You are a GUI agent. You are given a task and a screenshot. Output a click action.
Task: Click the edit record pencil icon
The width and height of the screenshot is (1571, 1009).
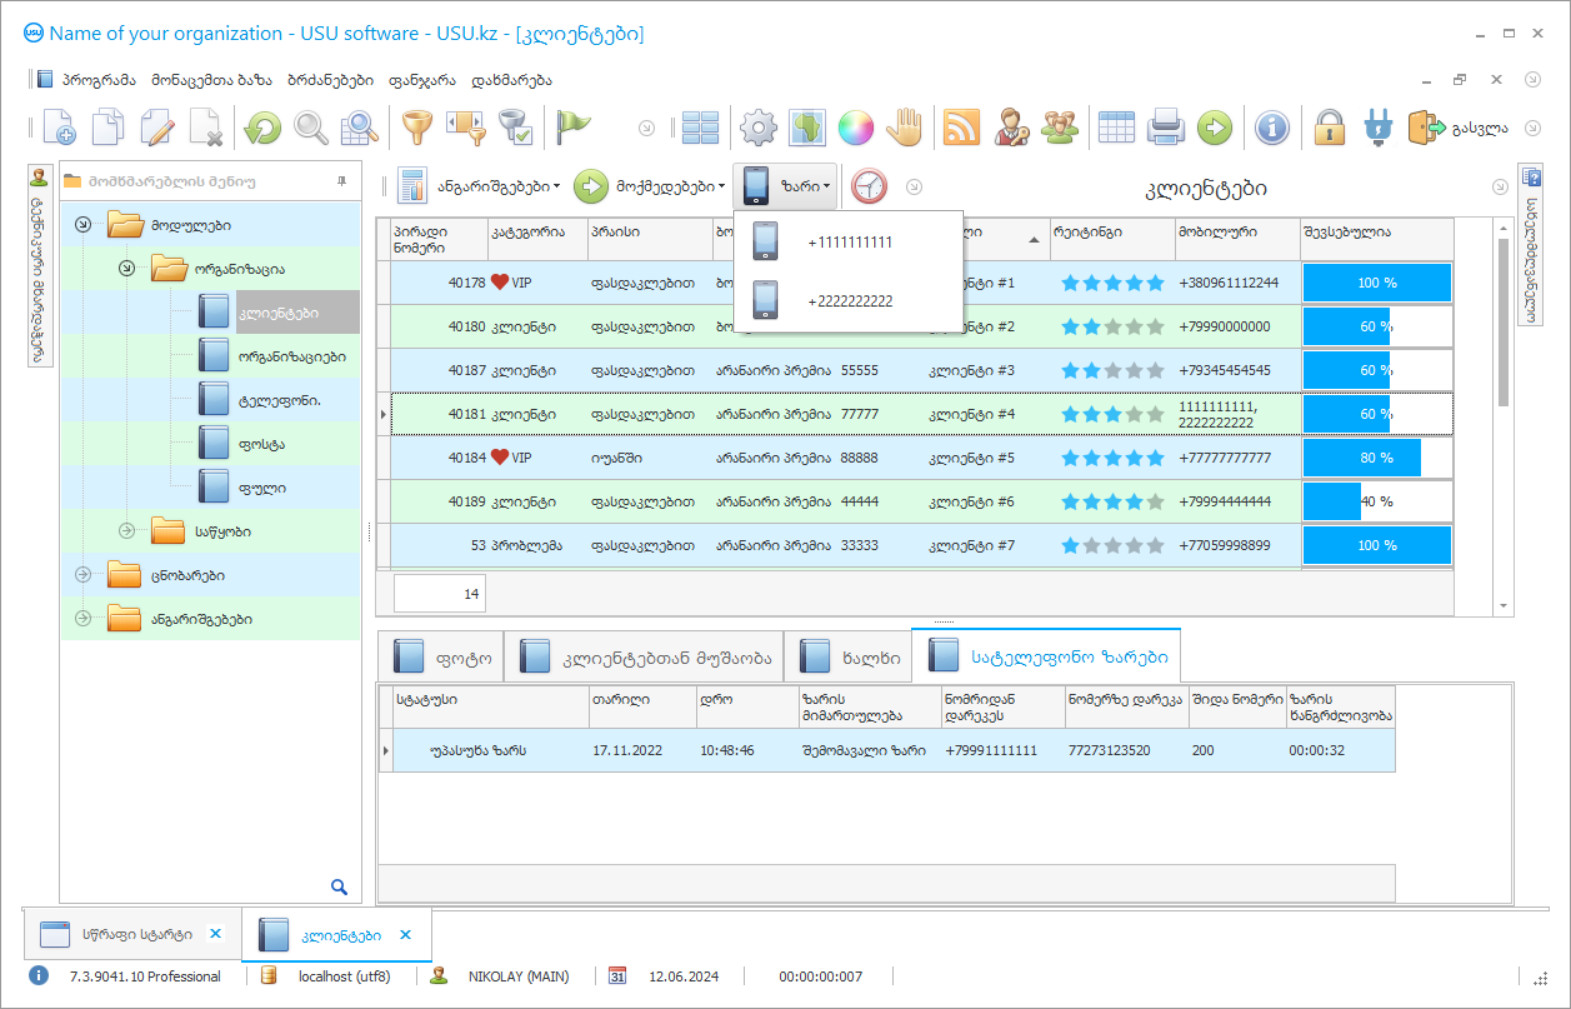point(157,128)
